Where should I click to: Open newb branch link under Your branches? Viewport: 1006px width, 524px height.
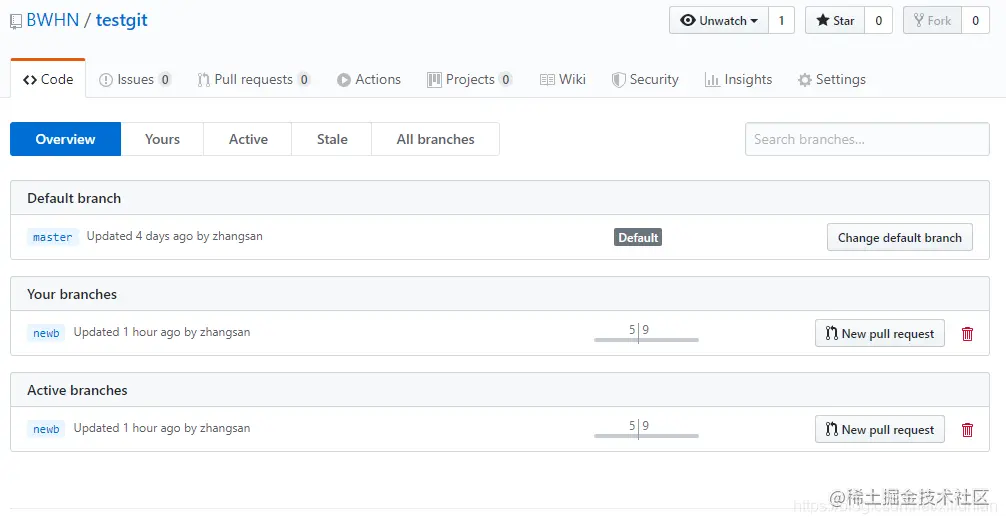pos(46,333)
